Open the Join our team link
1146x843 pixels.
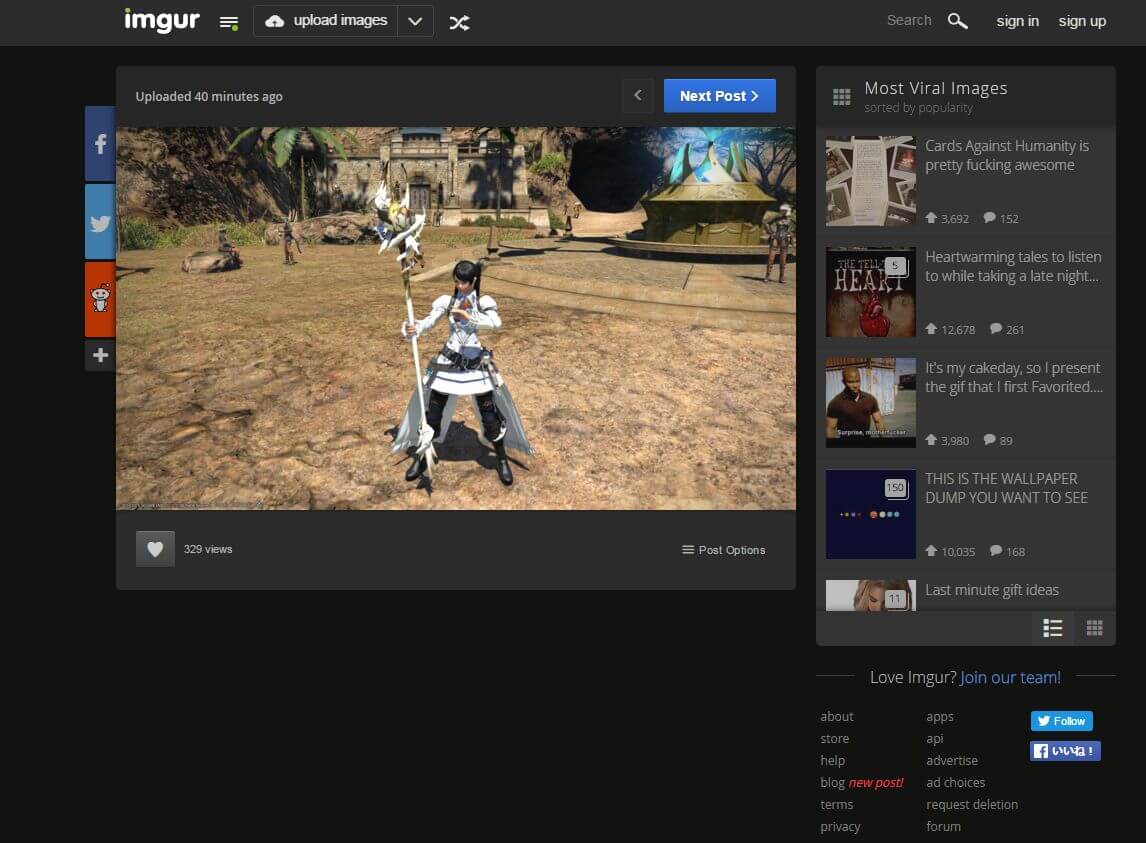pos(1010,677)
